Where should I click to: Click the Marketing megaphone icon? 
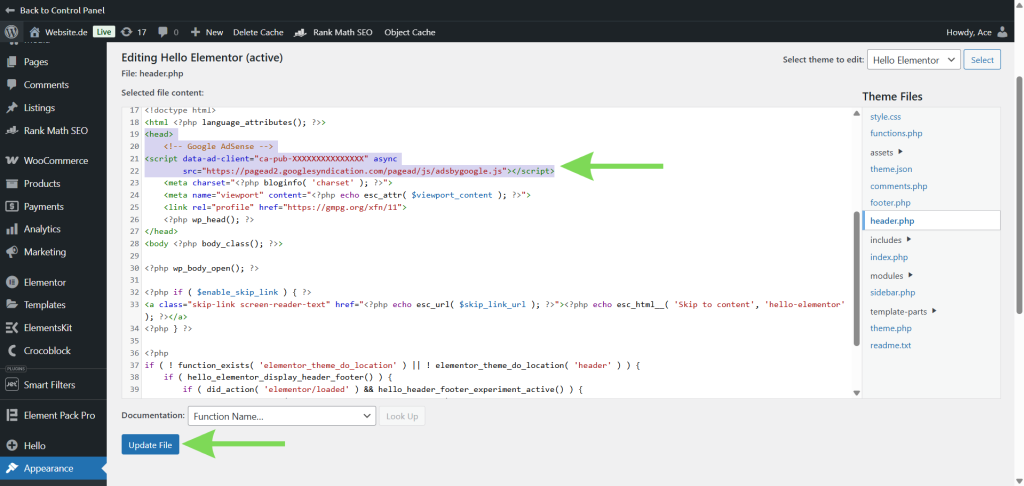click(x=11, y=252)
